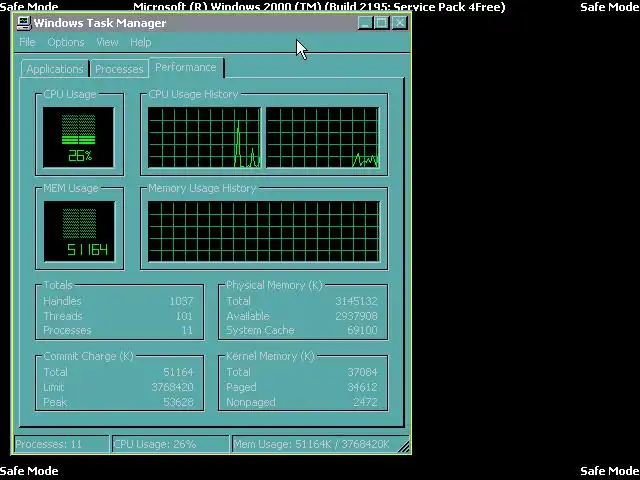The height and width of the screenshot is (480, 640).
Task: Open the File menu
Action: tap(27, 42)
